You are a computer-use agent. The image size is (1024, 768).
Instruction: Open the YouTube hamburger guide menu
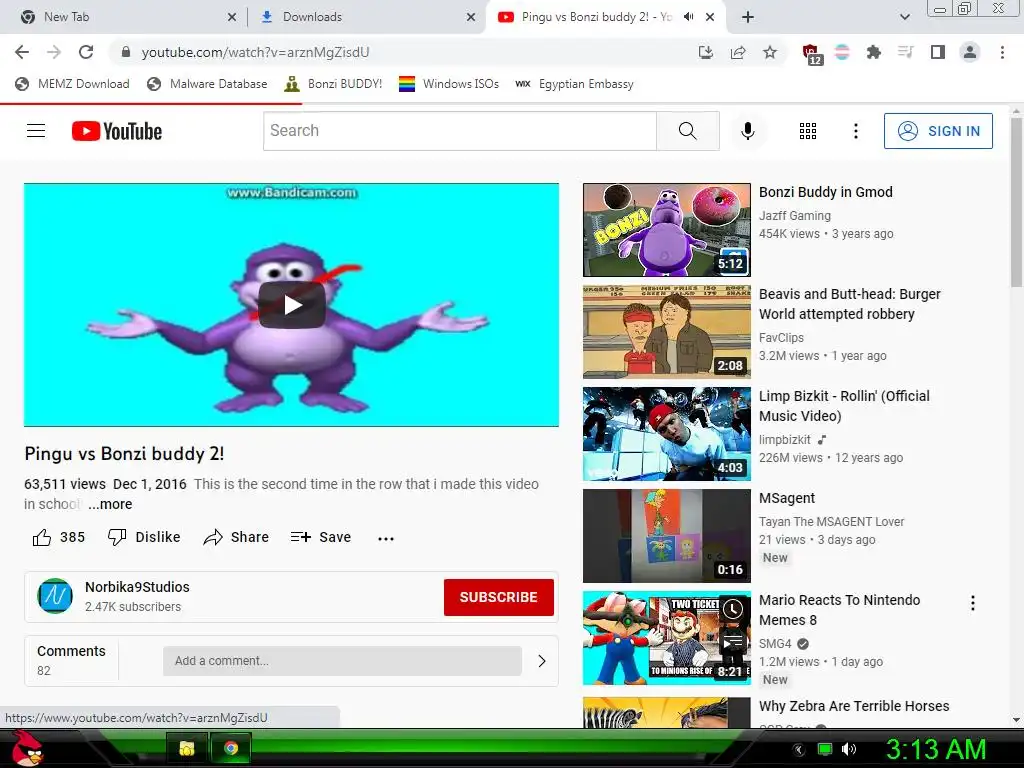[x=36, y=131]
